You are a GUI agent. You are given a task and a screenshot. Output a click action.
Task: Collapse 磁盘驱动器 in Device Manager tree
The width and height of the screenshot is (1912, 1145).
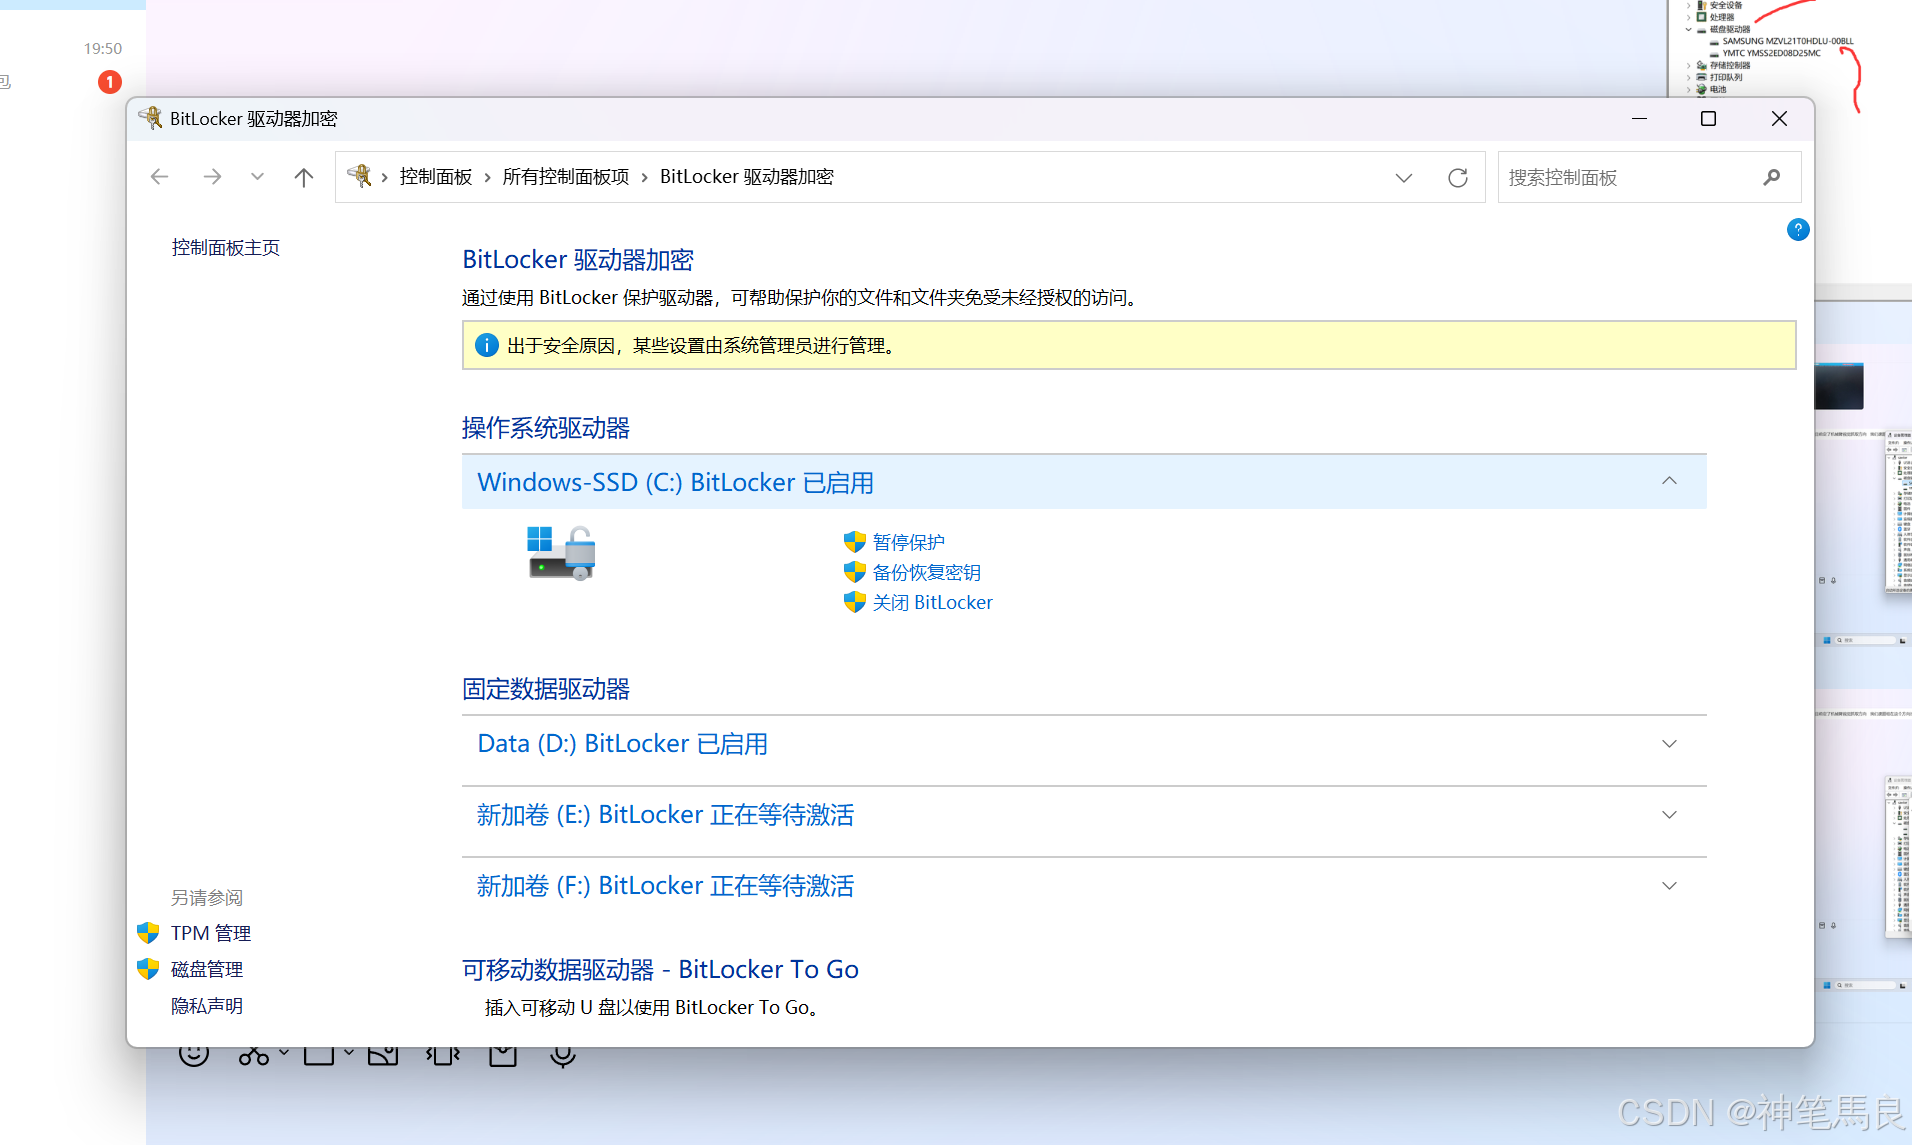(x=1689, y=30)
